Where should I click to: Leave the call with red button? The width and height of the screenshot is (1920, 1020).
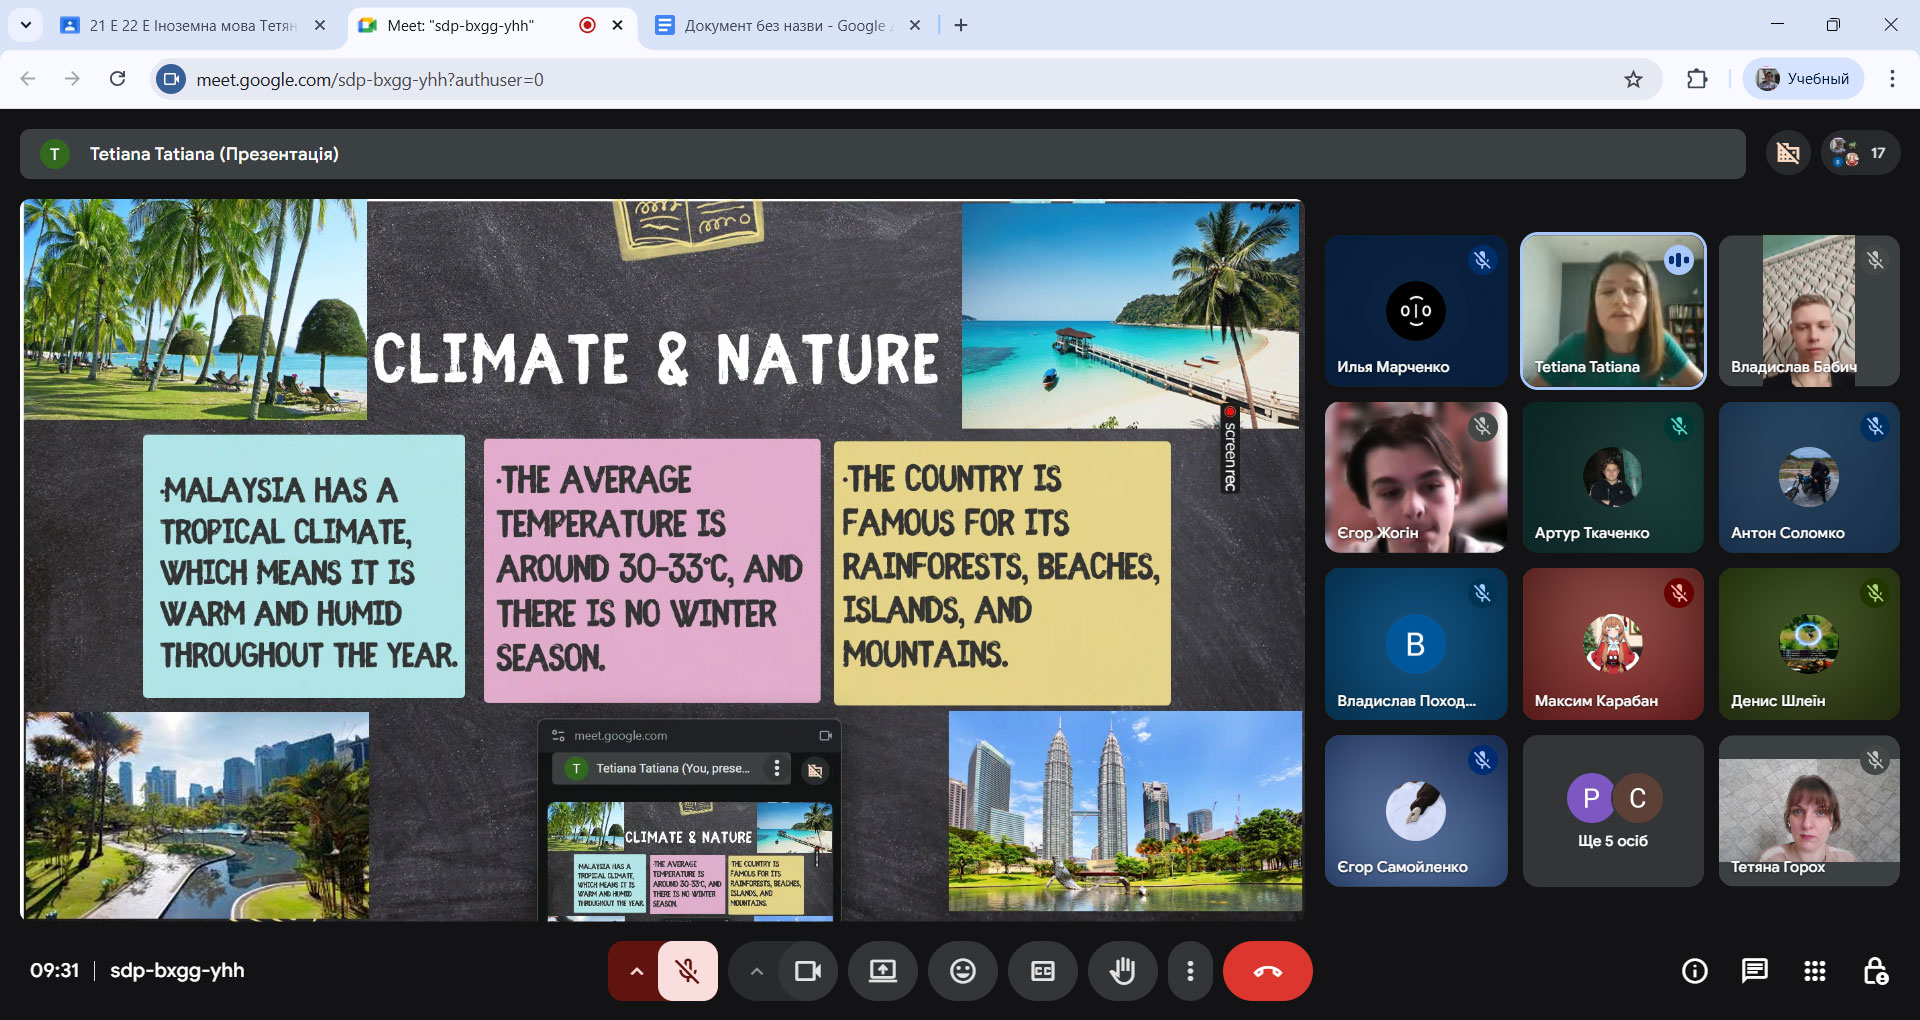pyautogui.click(x=1267, y=971)
